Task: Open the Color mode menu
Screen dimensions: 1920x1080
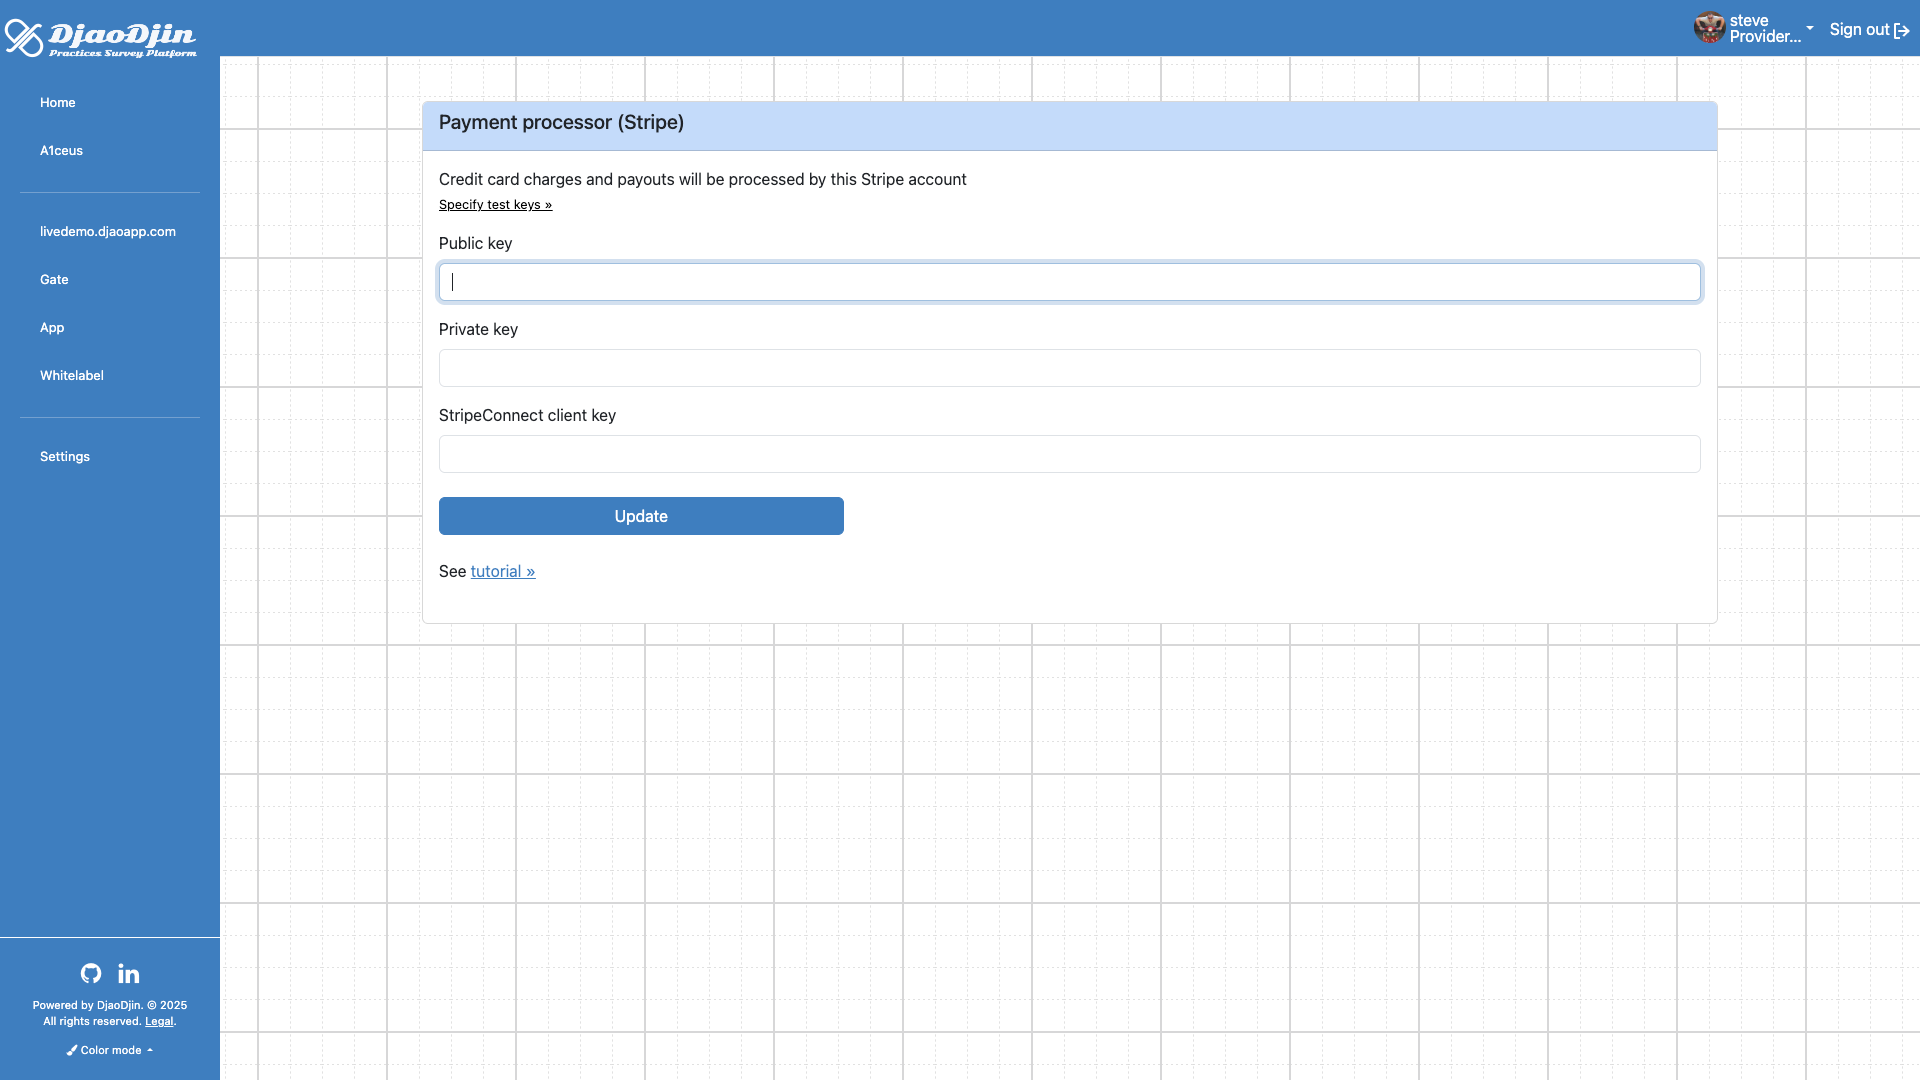Action: pos(110,1050)
